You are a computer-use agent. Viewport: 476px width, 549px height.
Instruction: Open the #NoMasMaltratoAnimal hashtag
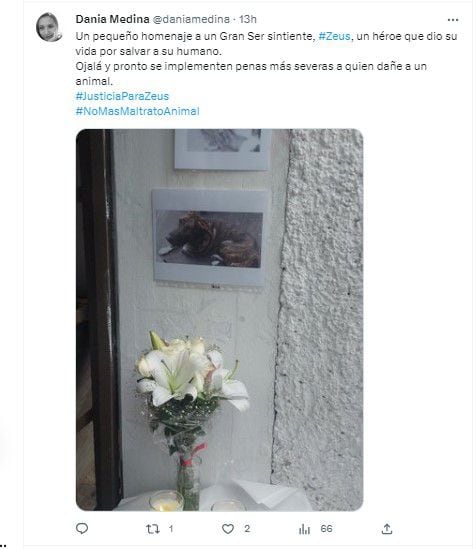pyautogui.click(x=138, y=111)
